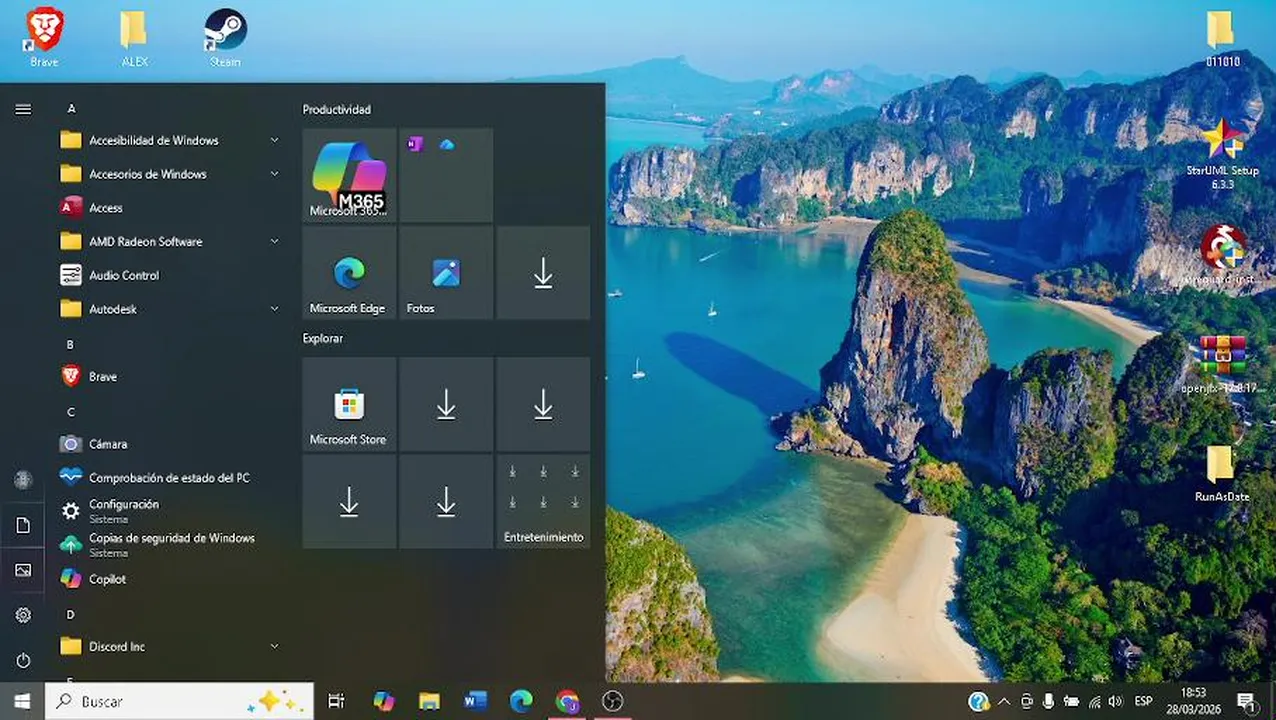Click download tile below Microsoft Store
This screenshot has width=1276, height=720.
[349, 501]
